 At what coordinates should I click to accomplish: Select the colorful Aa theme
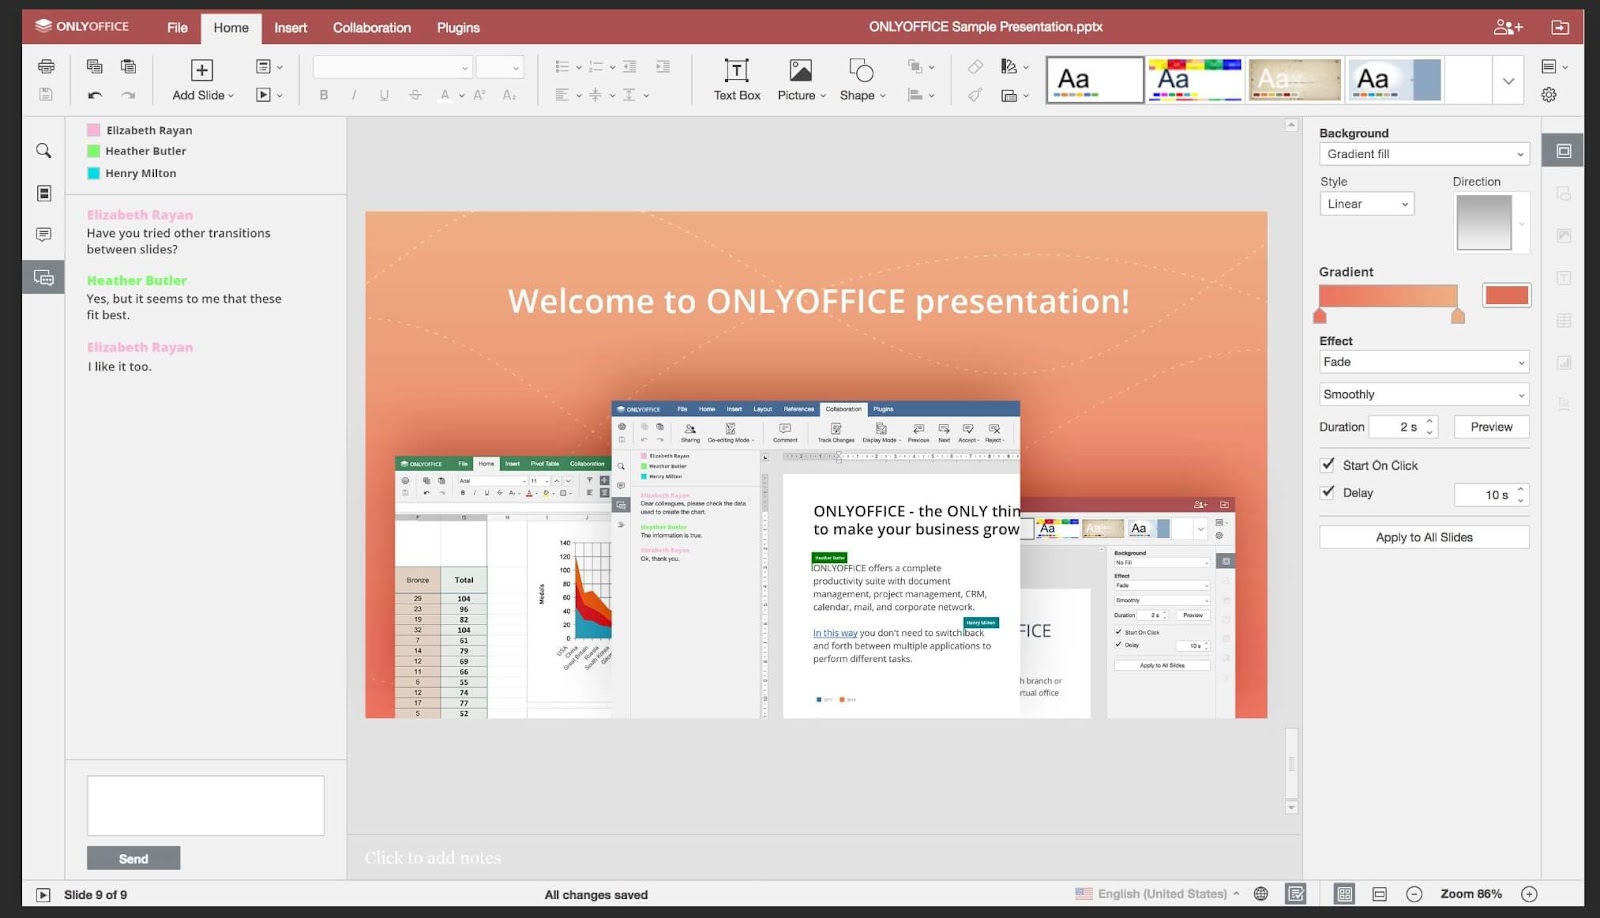pos(1195,80)
